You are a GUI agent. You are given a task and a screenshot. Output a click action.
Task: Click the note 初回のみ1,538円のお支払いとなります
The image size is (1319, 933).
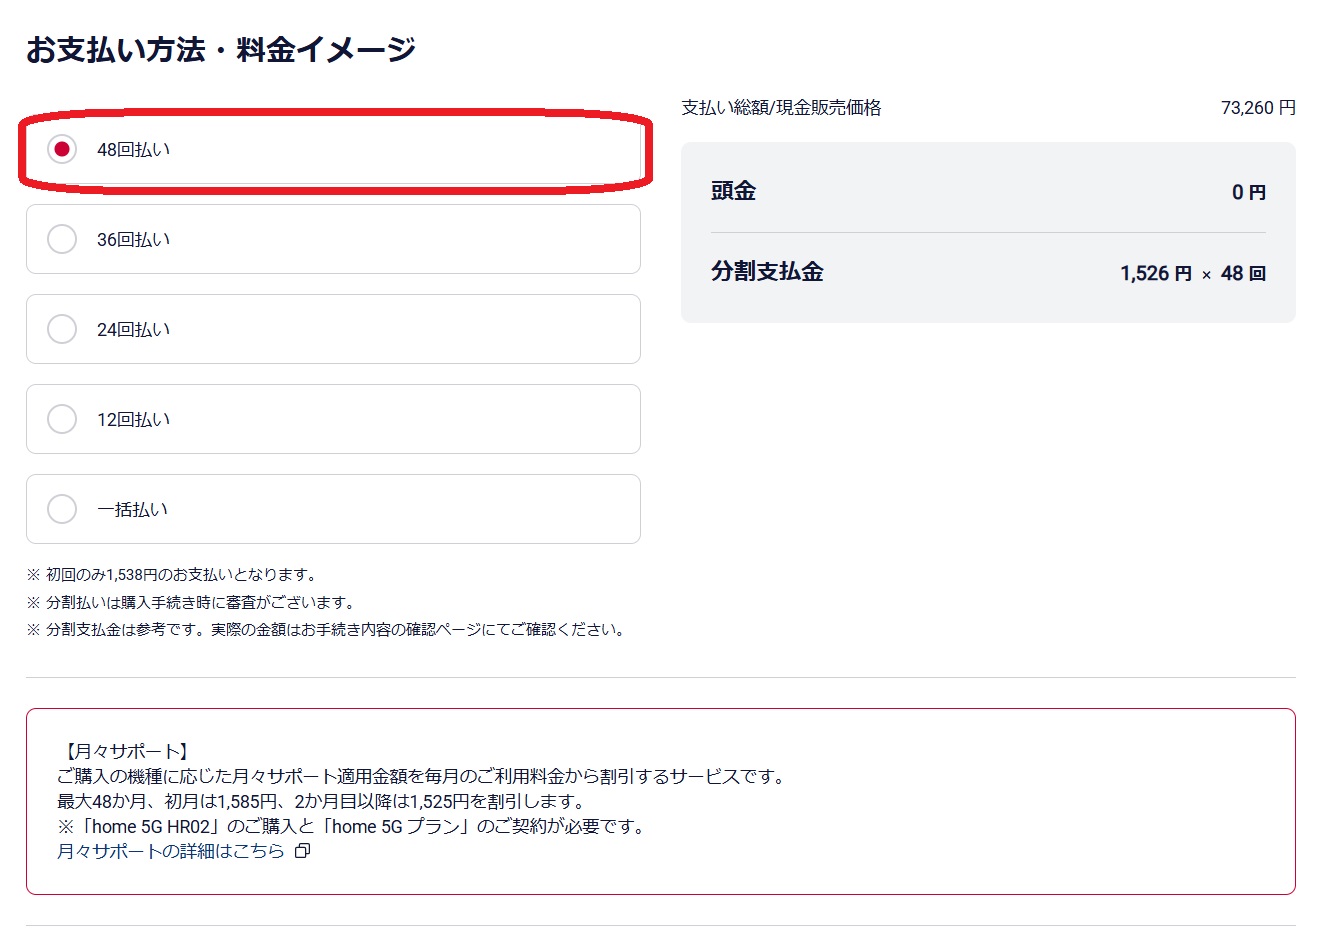tap(172, 575)
